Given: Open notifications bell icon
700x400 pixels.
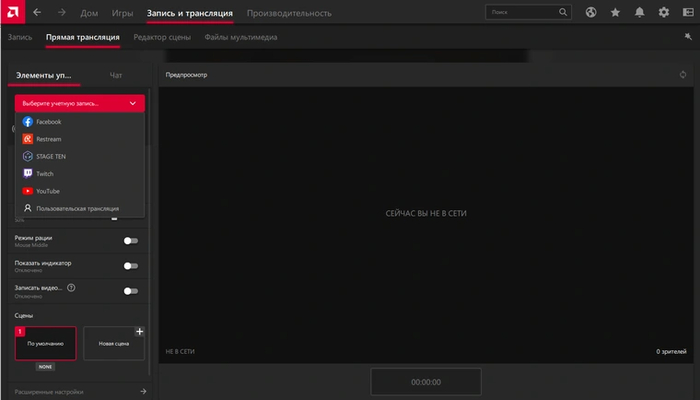Looking at the screenshot, I should (639, 12).
